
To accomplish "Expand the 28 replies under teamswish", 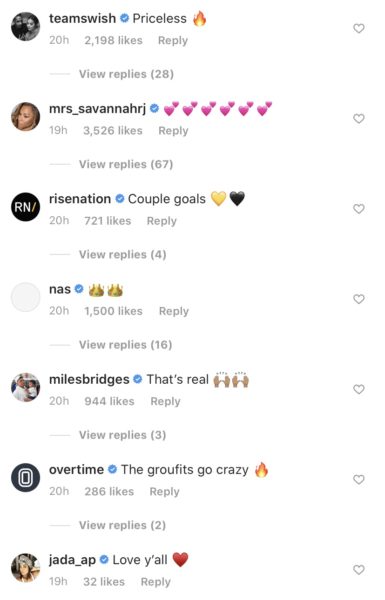I will tap(126, 74).
